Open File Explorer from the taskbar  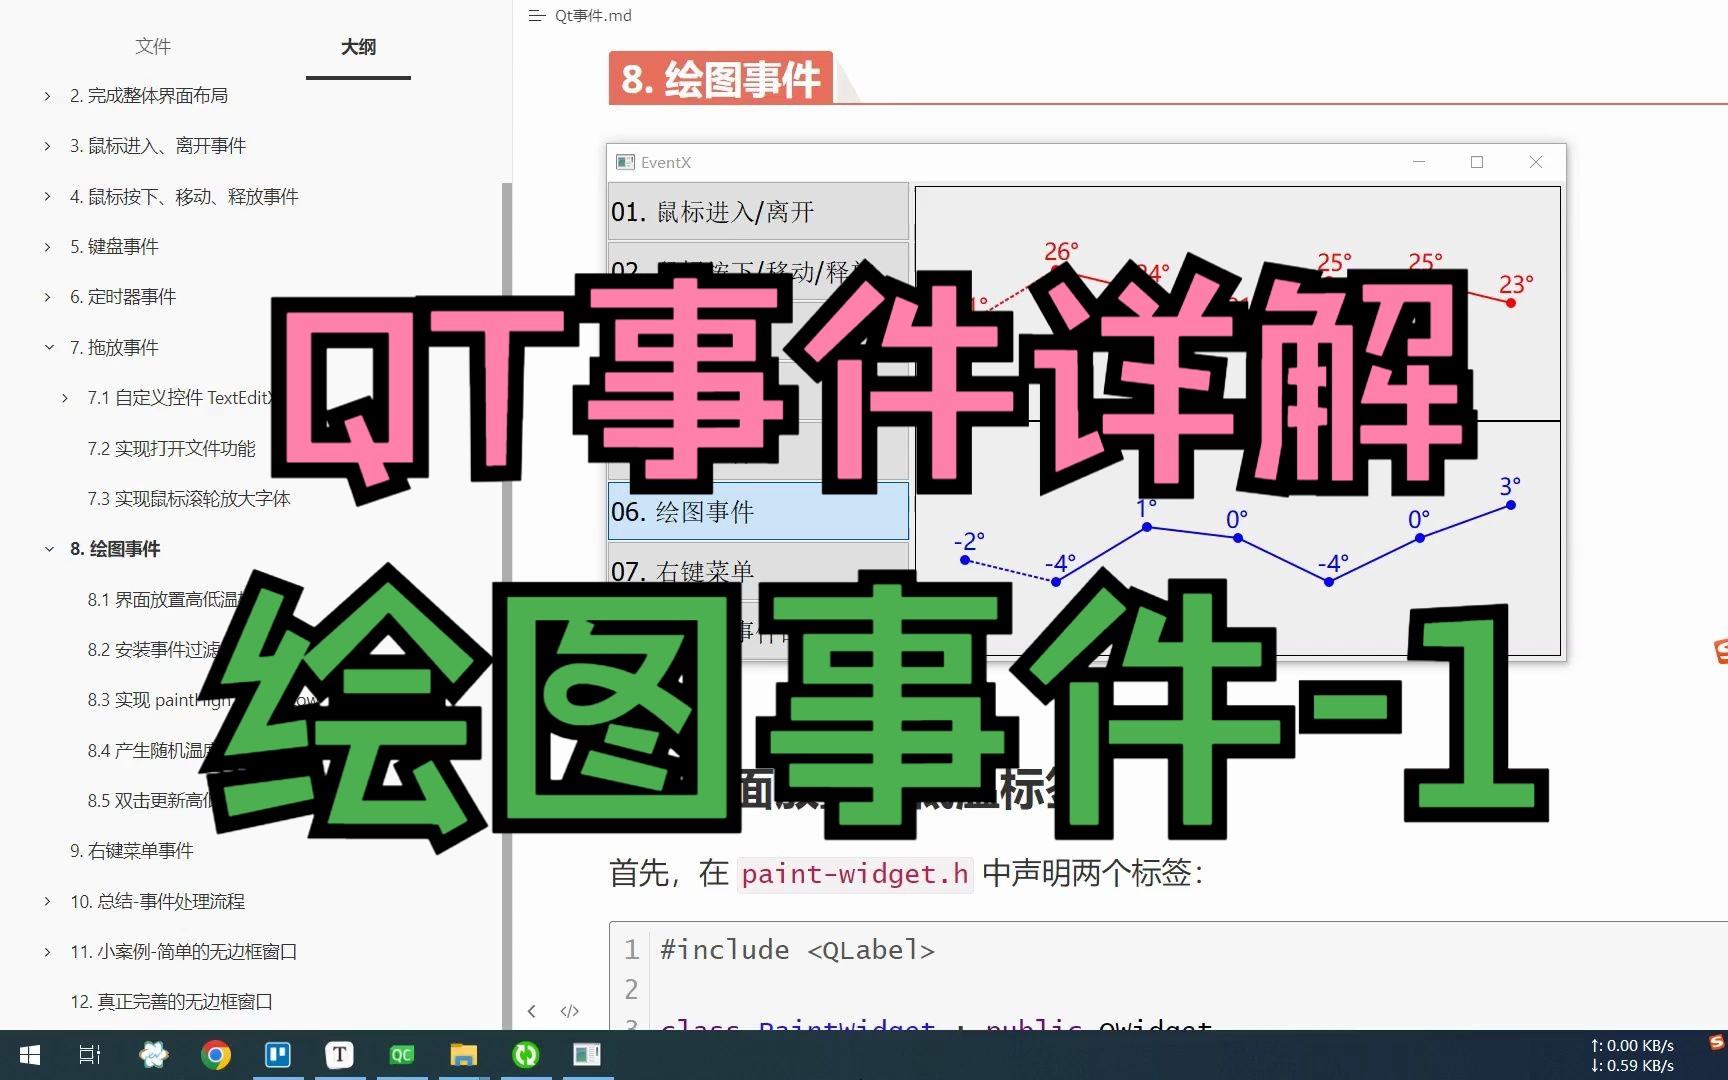(464, 1055)
